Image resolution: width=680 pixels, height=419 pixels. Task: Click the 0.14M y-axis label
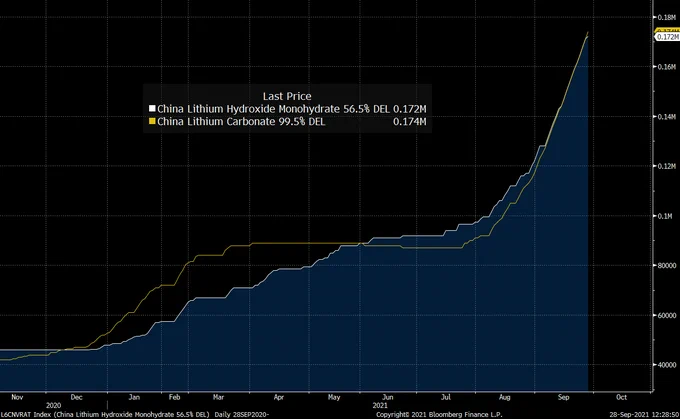pos(667,117)
